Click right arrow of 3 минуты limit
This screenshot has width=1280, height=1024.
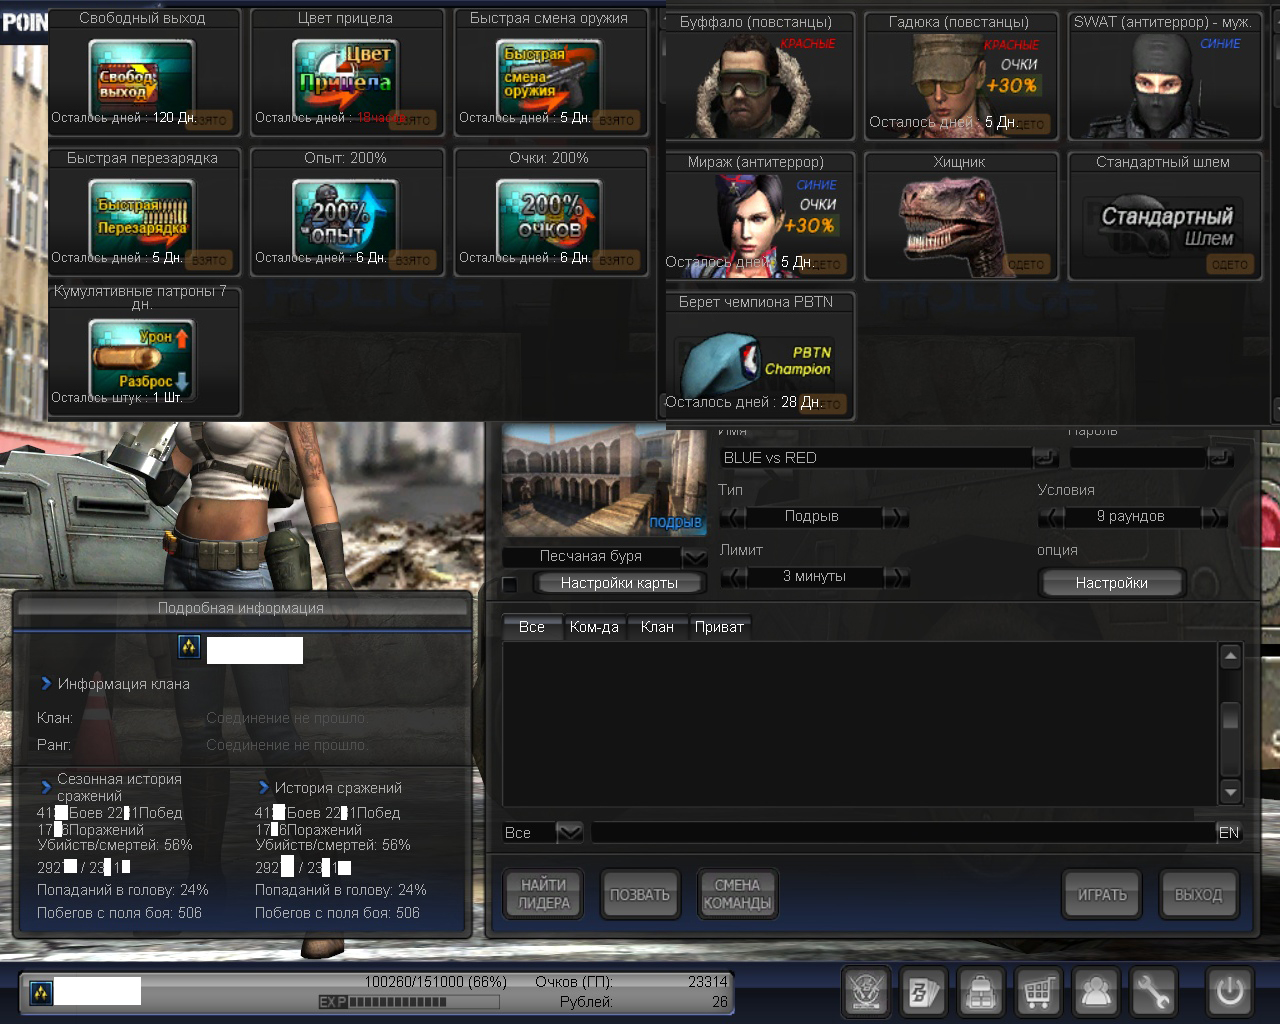[896, 577]
